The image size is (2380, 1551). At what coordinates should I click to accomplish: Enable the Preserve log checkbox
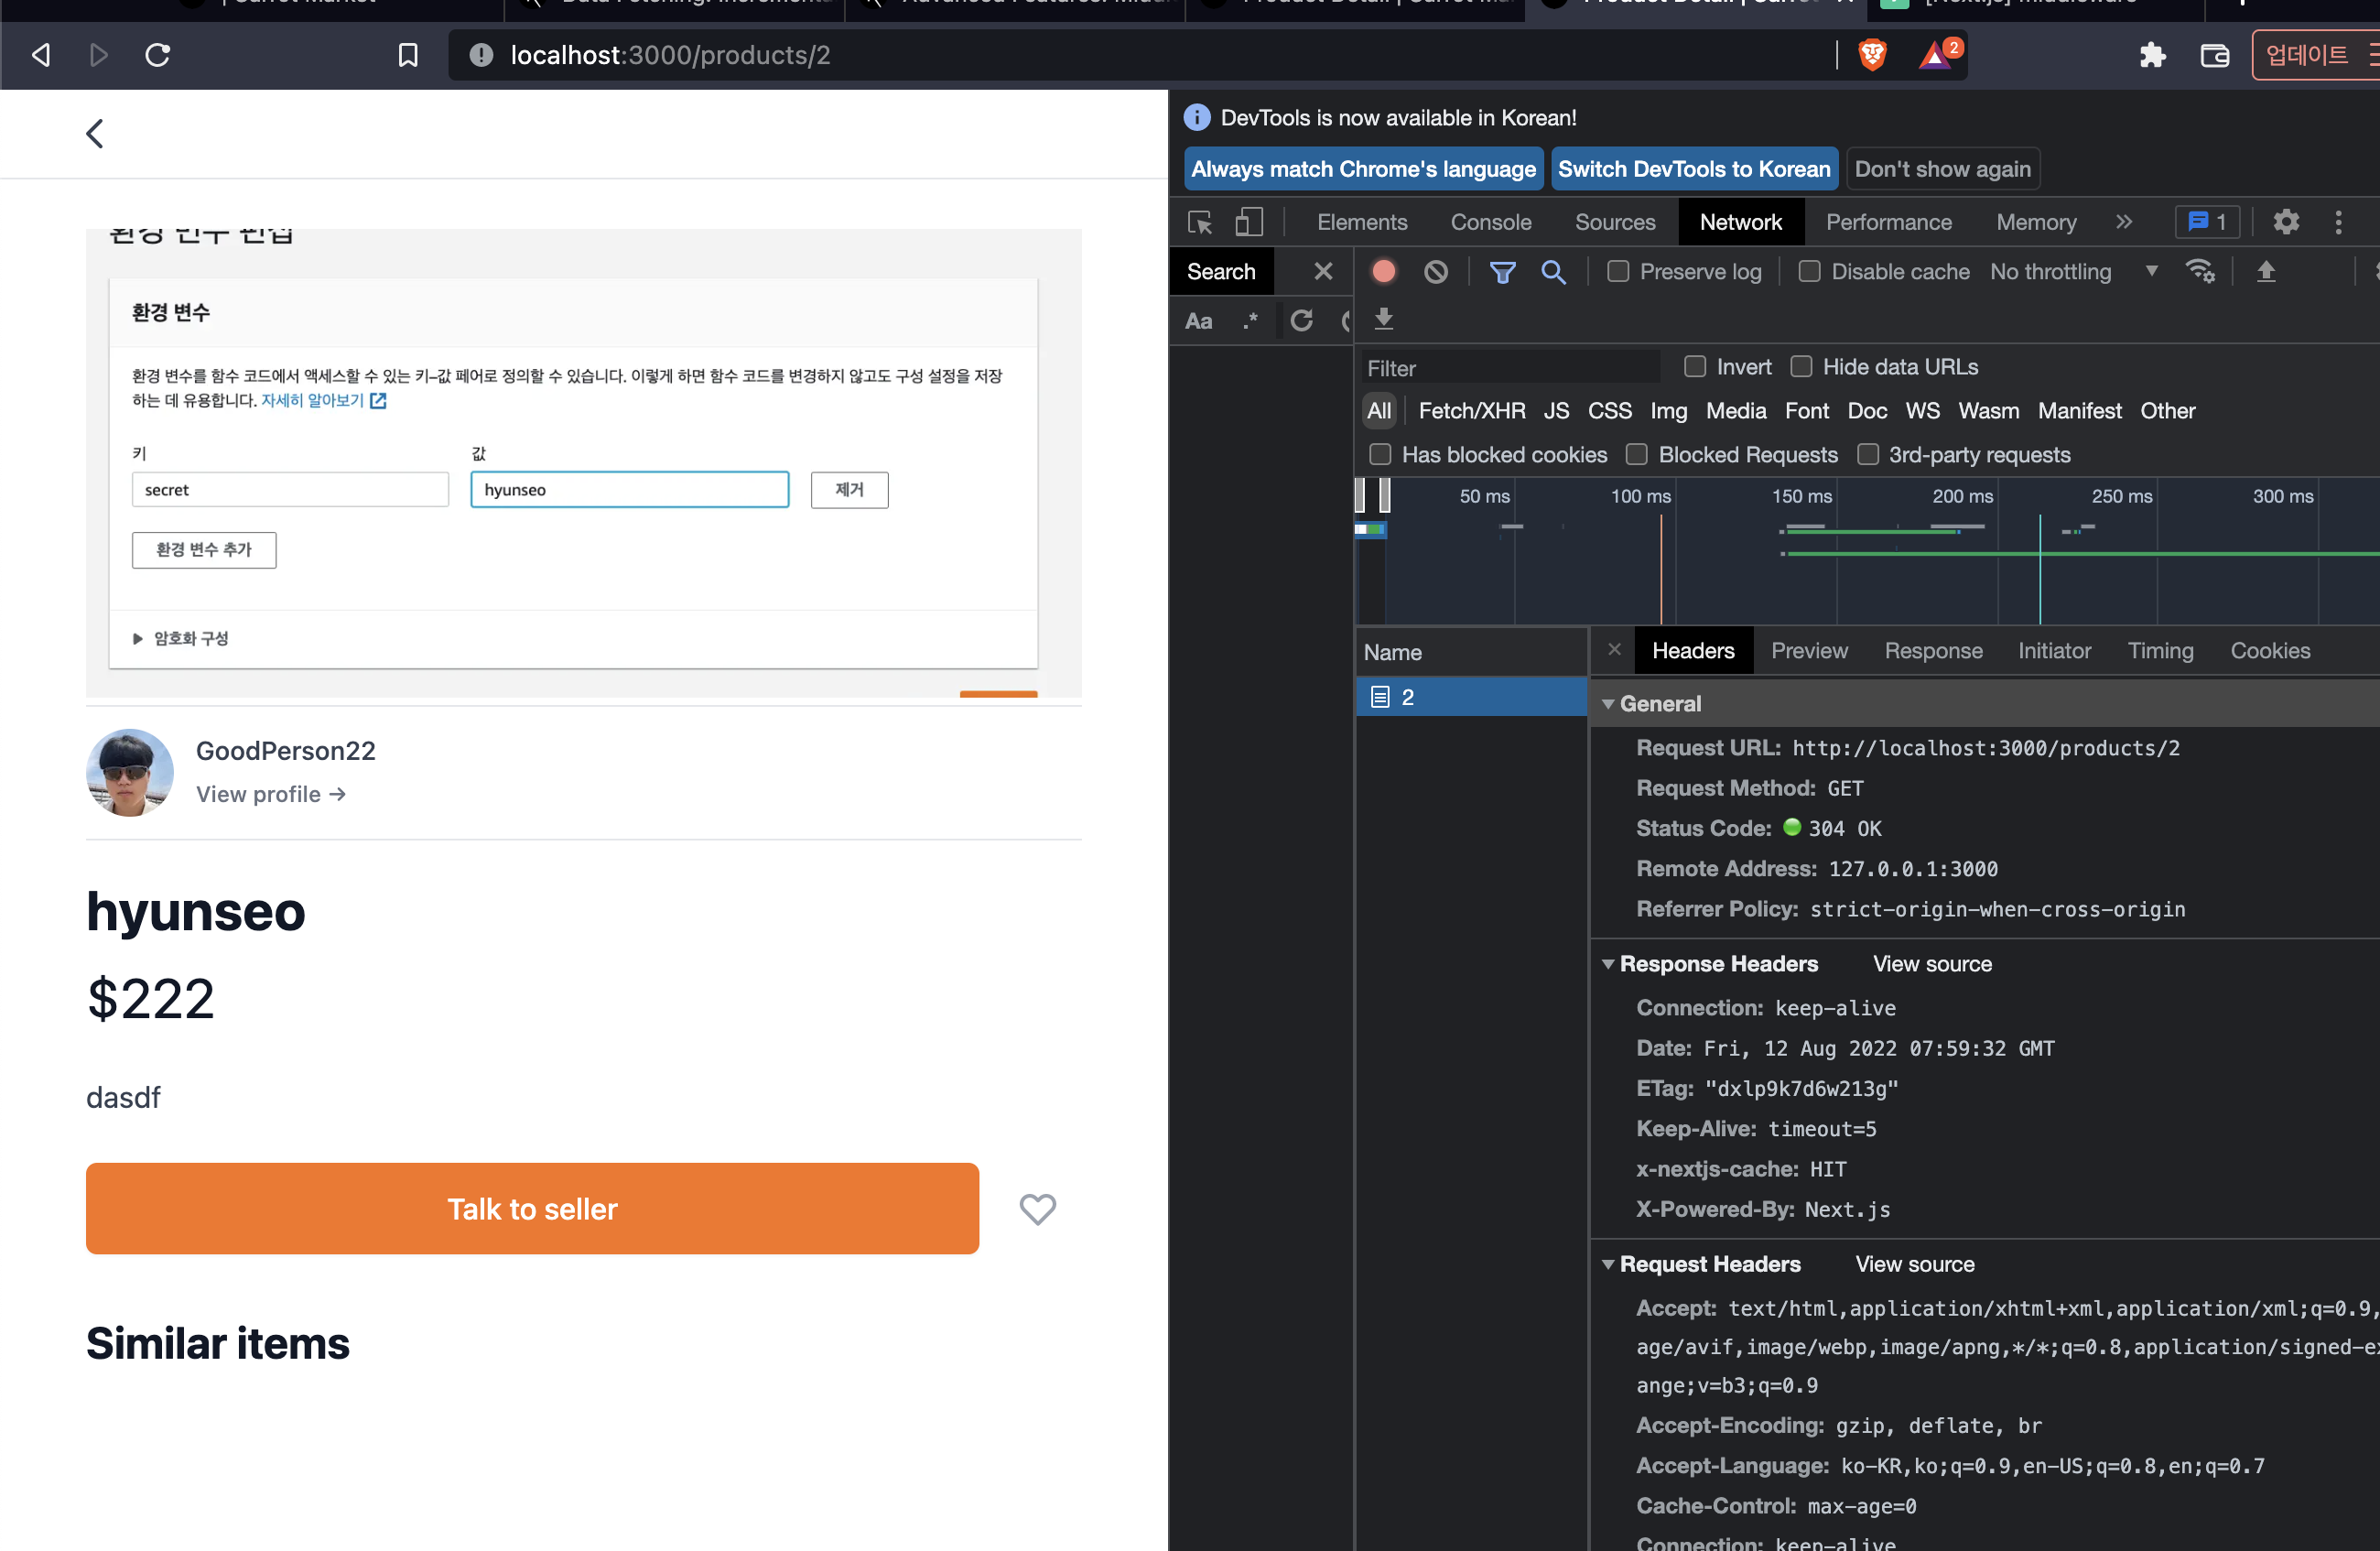click(x=1618, y=271)
